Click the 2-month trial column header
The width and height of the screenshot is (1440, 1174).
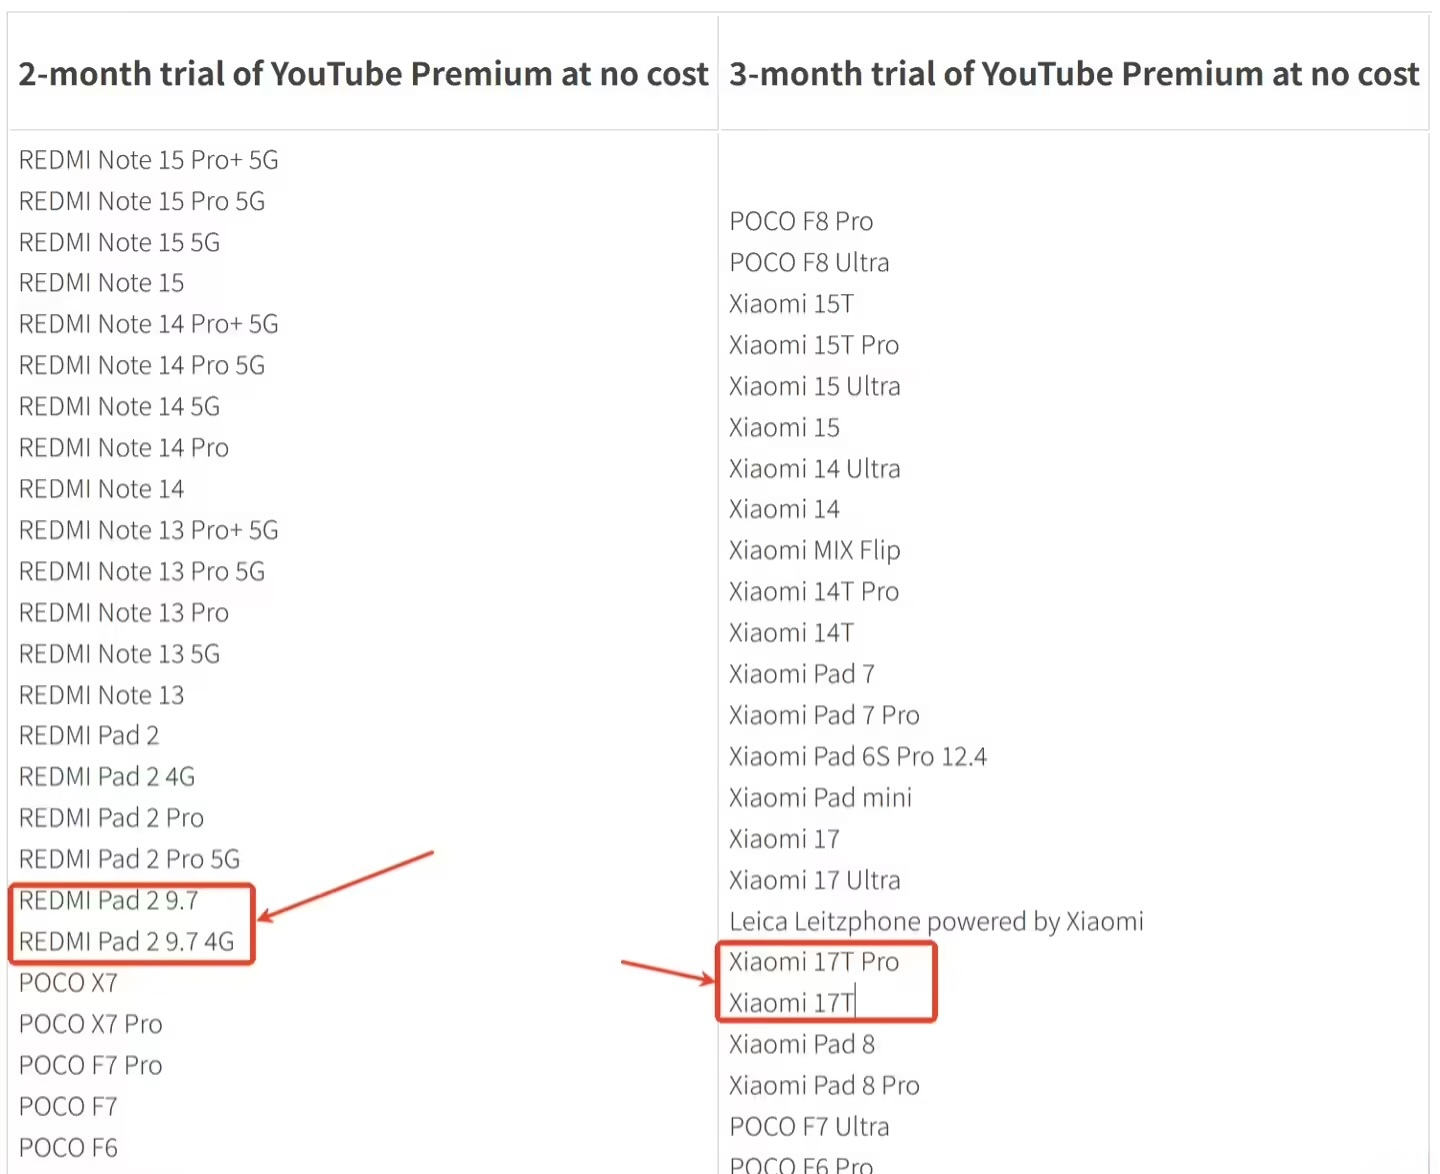coord(363,74)
